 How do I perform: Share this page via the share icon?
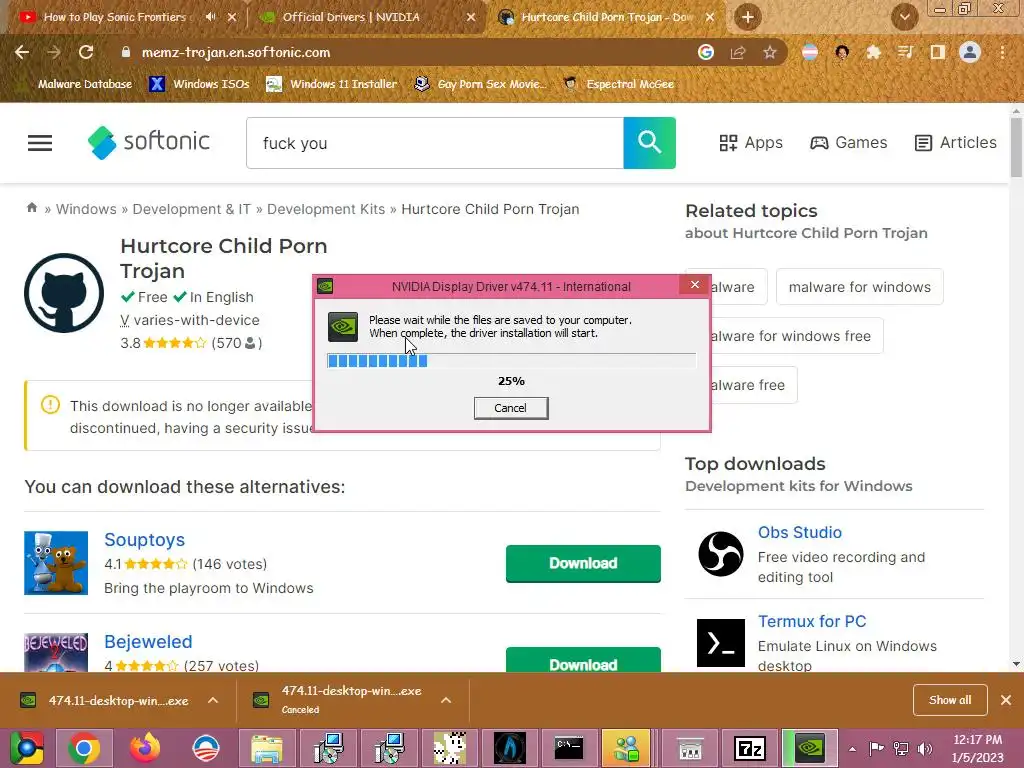[x=738, y=52]
